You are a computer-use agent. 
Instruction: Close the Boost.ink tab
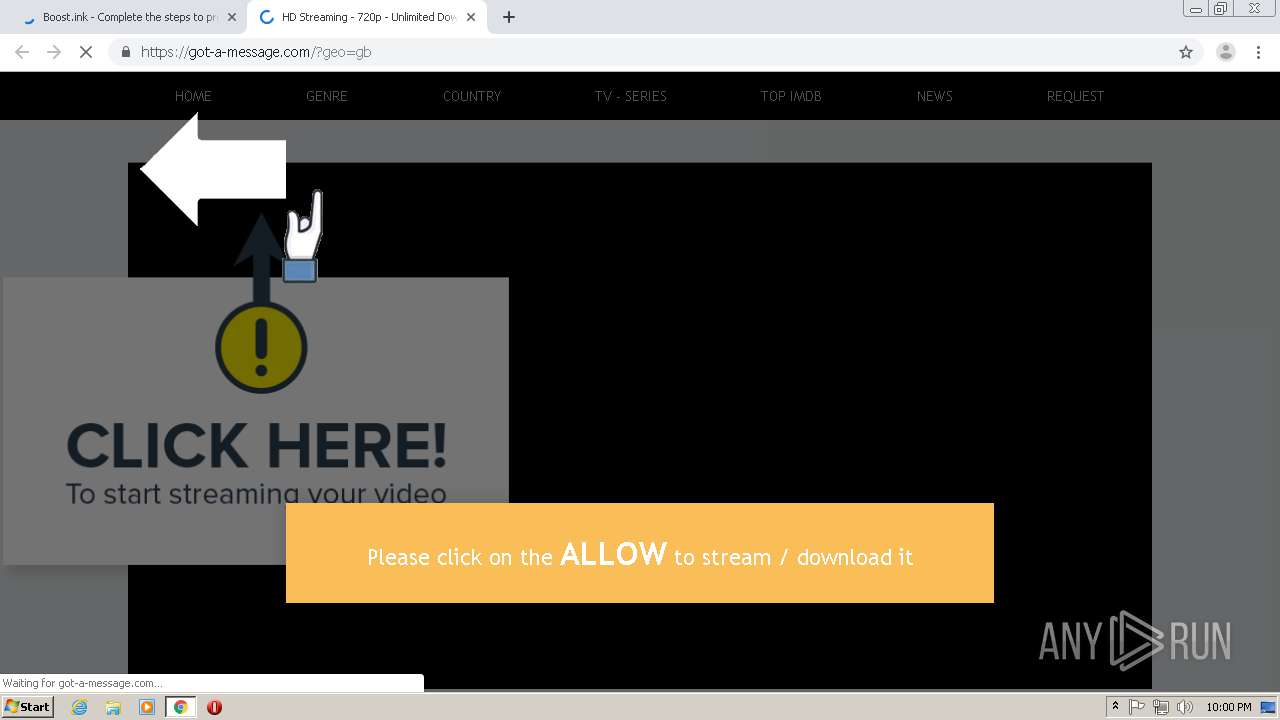[232, 17]
